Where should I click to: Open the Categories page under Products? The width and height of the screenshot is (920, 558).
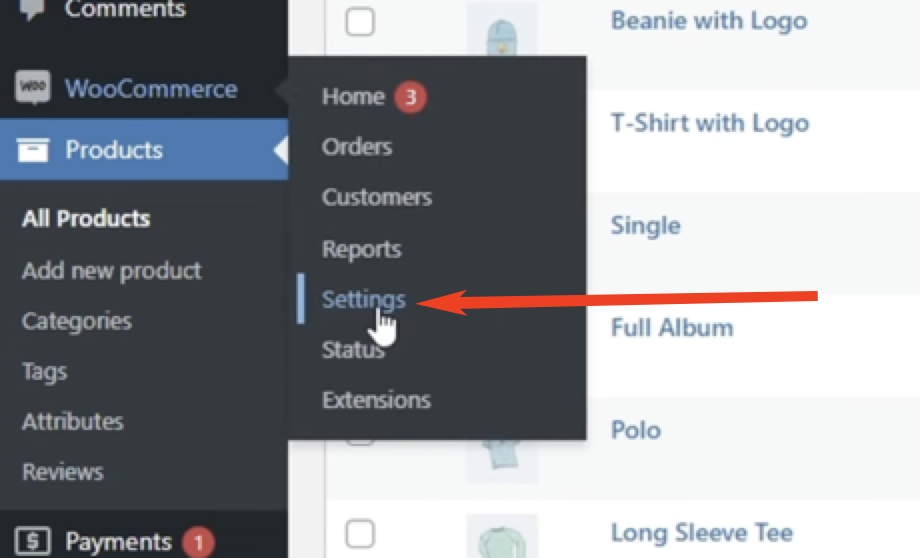point(77,321)
